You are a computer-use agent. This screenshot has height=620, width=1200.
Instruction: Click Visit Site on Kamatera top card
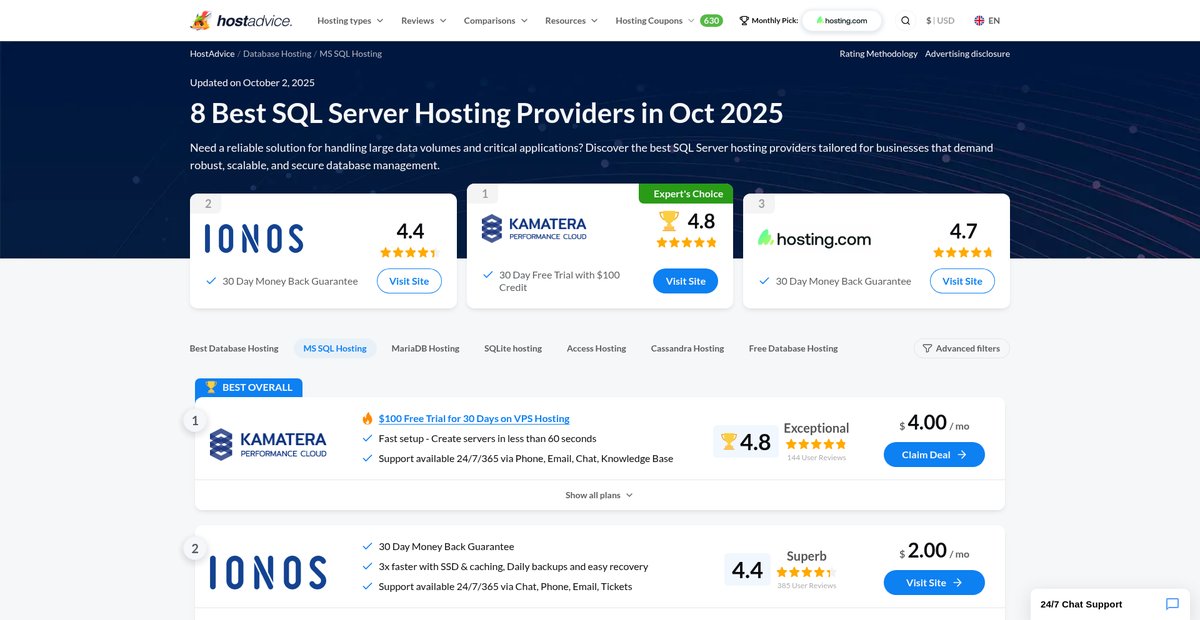pyautogui.click(x=686, y=281)
